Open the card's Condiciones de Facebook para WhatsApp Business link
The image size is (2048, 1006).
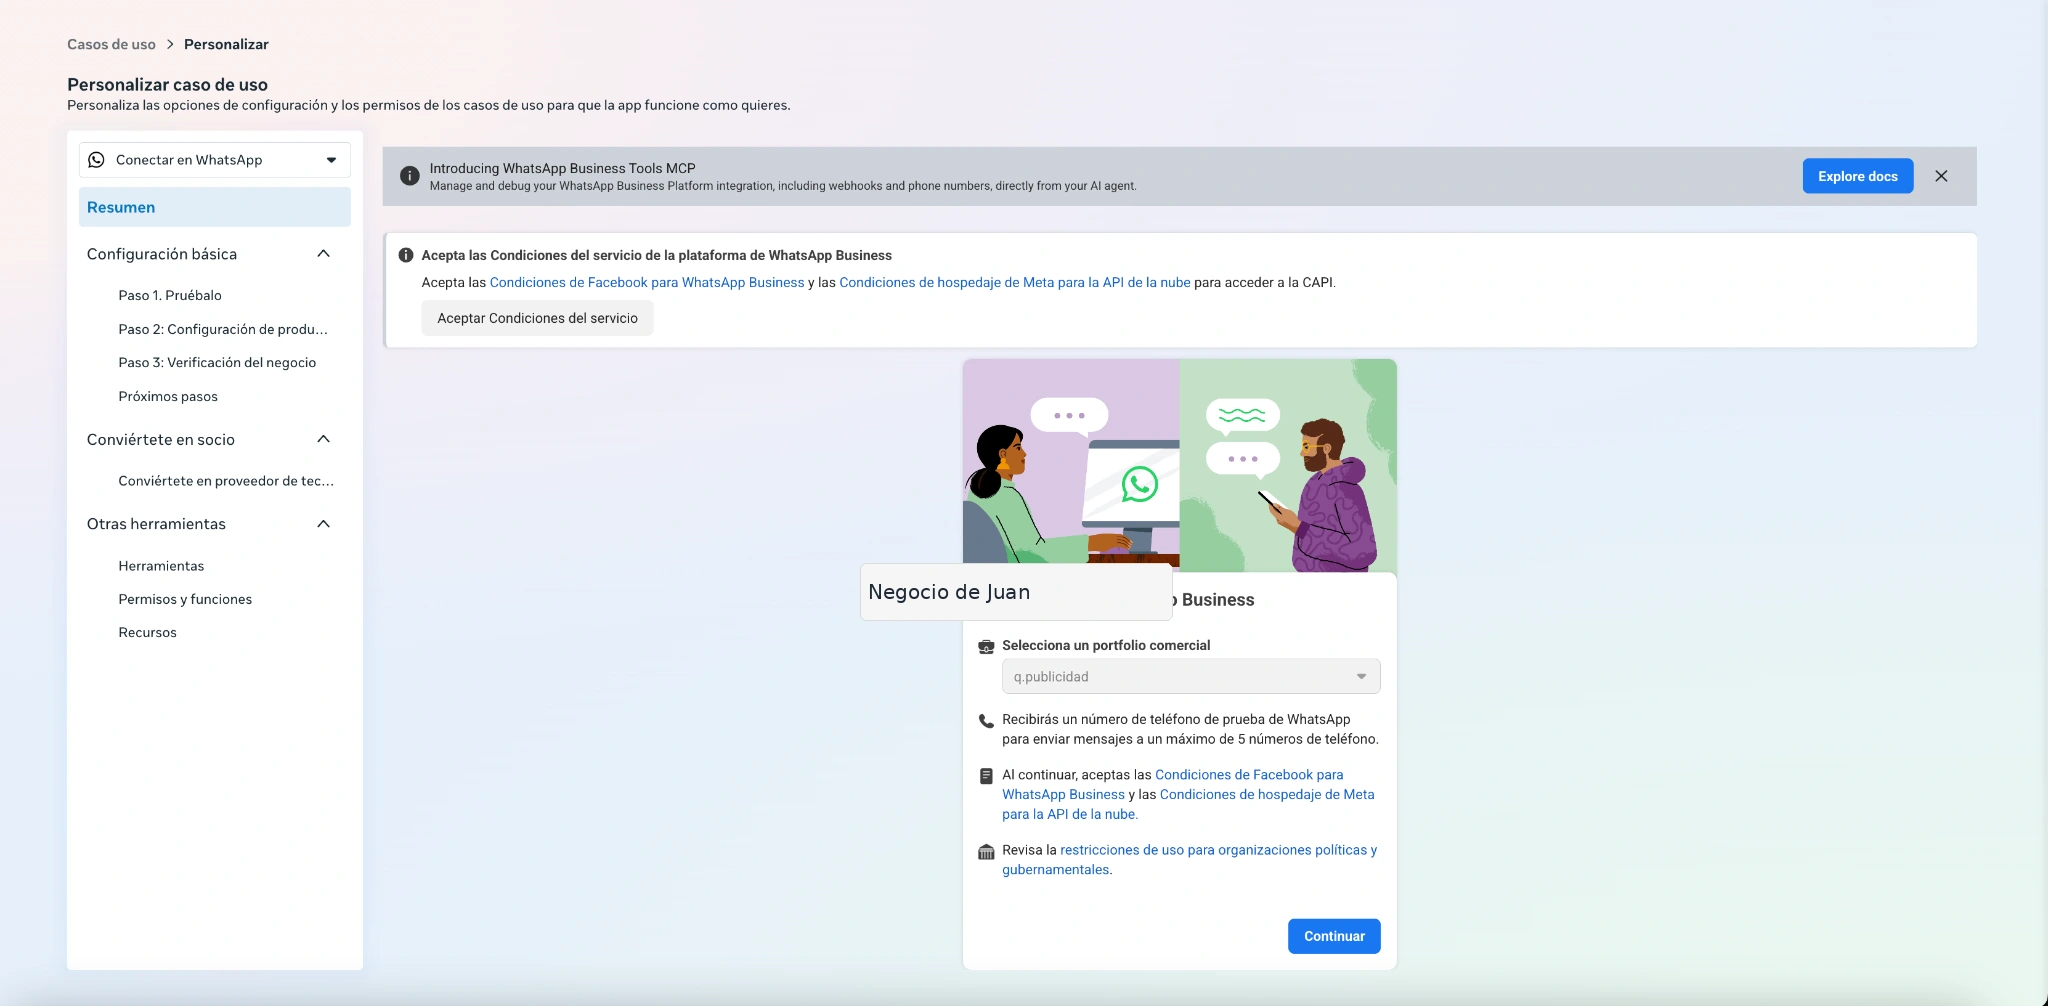pos(1174,784)
